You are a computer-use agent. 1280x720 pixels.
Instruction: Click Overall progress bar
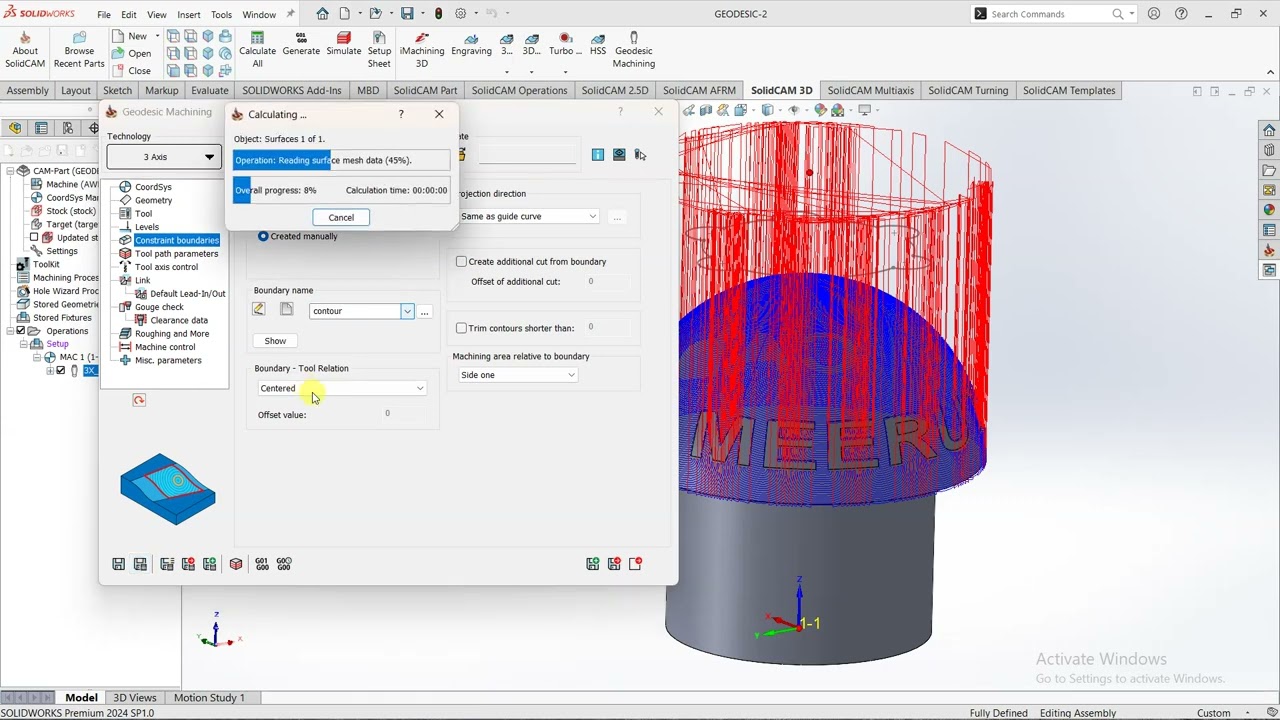tap(342, 190)
